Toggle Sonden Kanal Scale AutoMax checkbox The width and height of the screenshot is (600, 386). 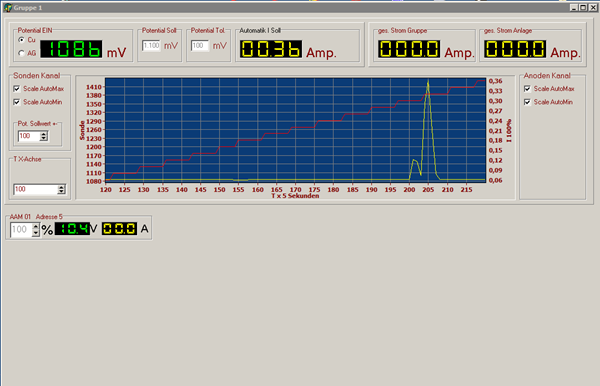click(16, 89)
